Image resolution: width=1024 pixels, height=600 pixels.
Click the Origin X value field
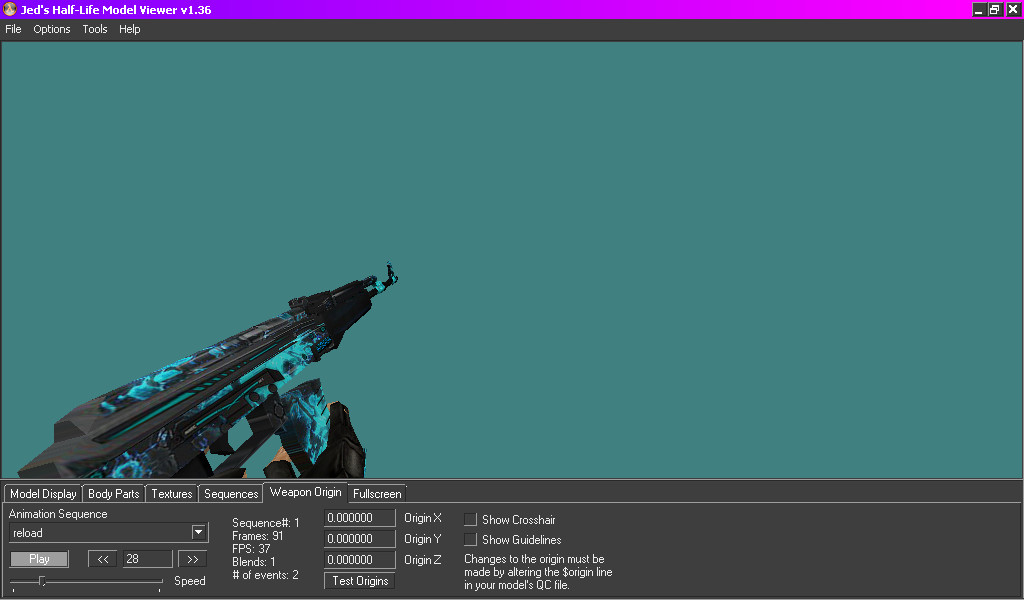click(359, 517)
